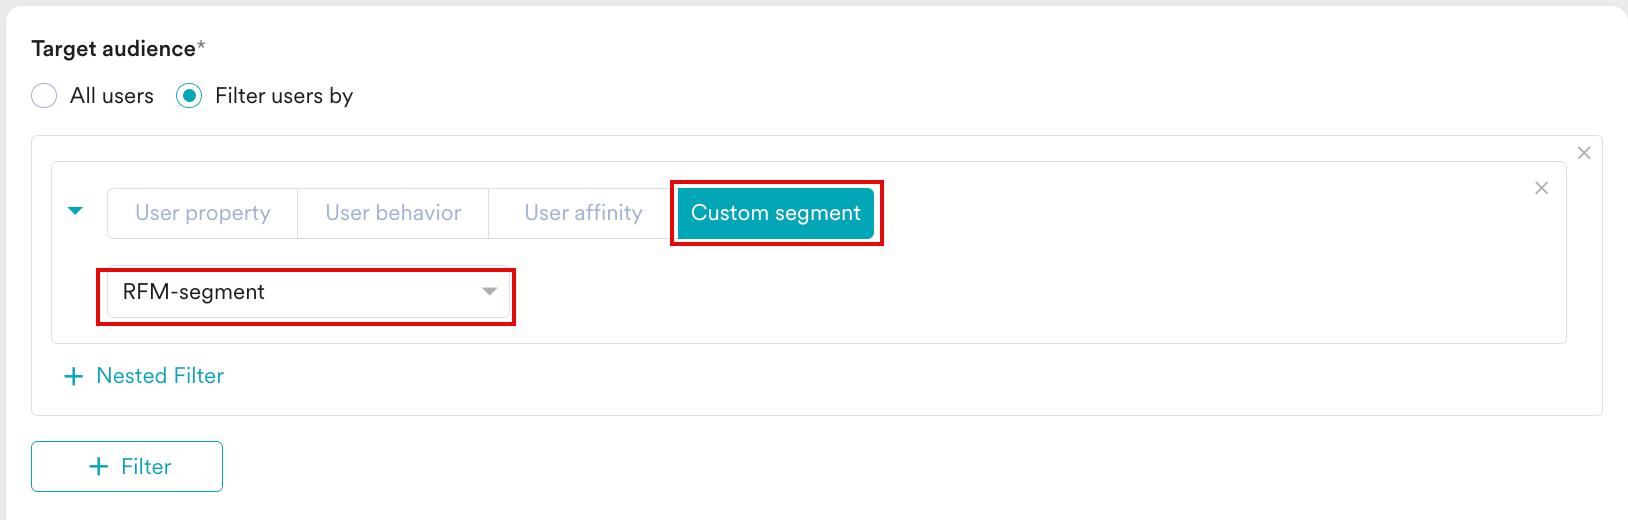
Task: Switch to the User property tab
Action: coord(203,213)
